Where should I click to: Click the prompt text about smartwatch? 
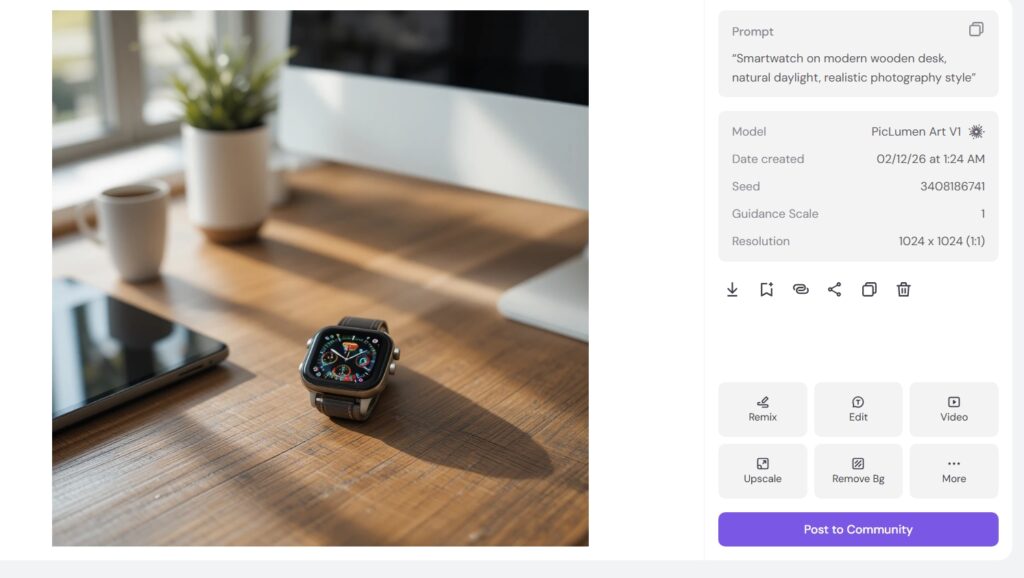coord(854,68)
